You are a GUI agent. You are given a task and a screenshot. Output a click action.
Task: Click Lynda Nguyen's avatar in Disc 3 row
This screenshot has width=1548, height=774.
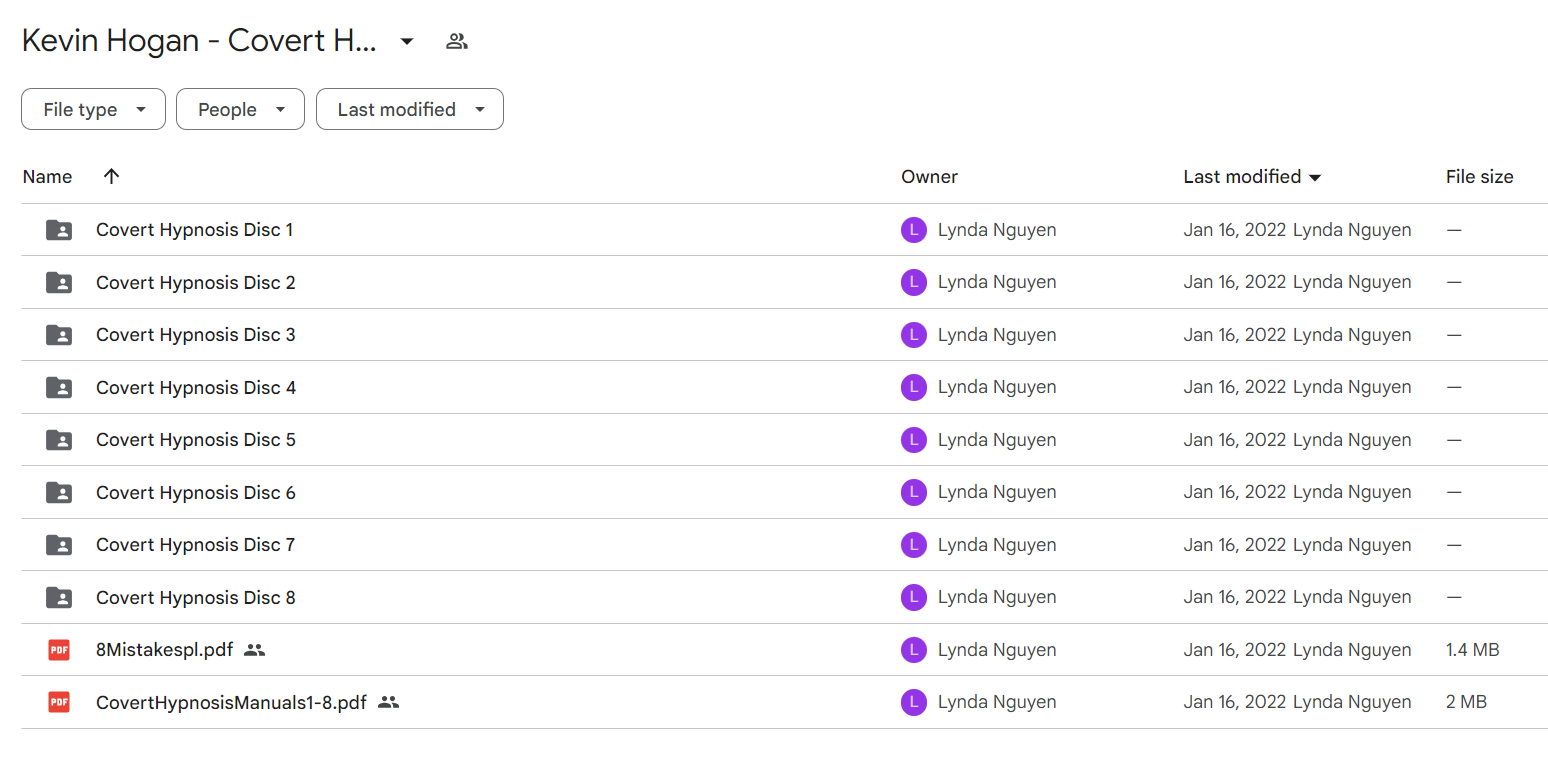(x=914, y=335)
